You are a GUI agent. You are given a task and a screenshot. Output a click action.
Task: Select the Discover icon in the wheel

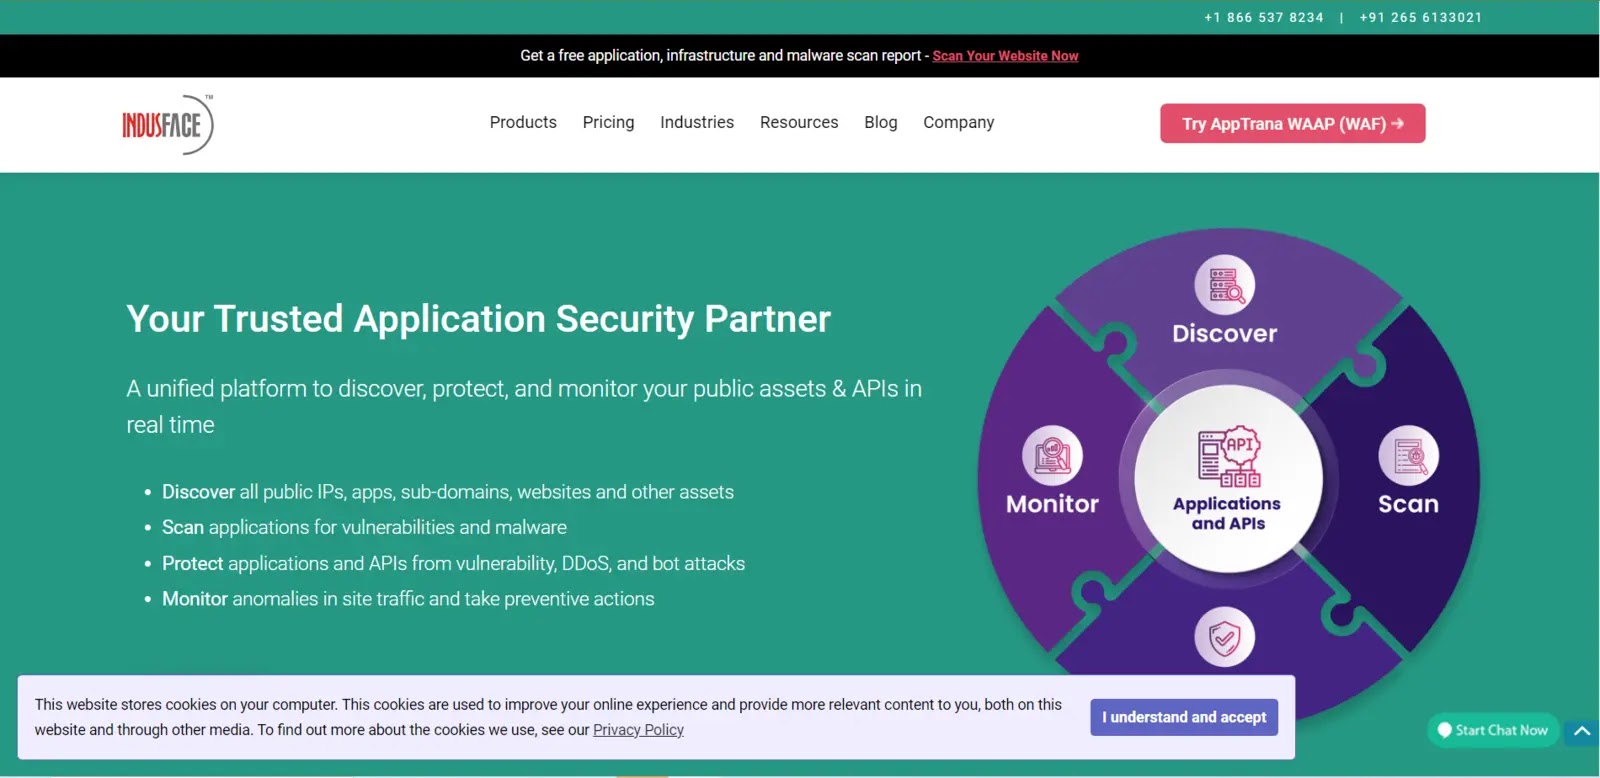(1225, 285)
